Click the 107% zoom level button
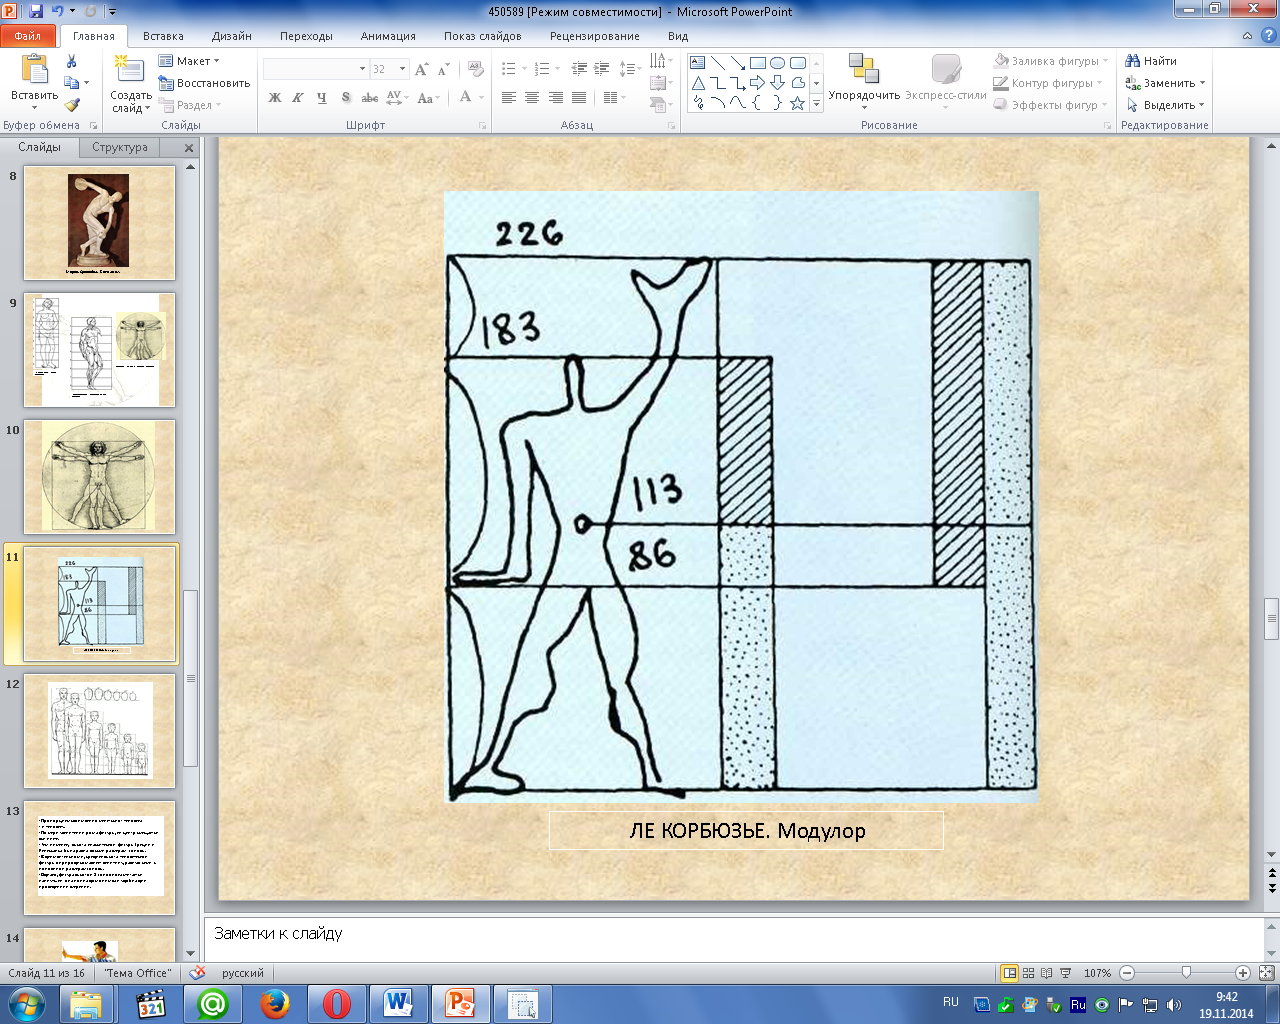Screen dimensions: 1280x1024 coord(1097,973)
